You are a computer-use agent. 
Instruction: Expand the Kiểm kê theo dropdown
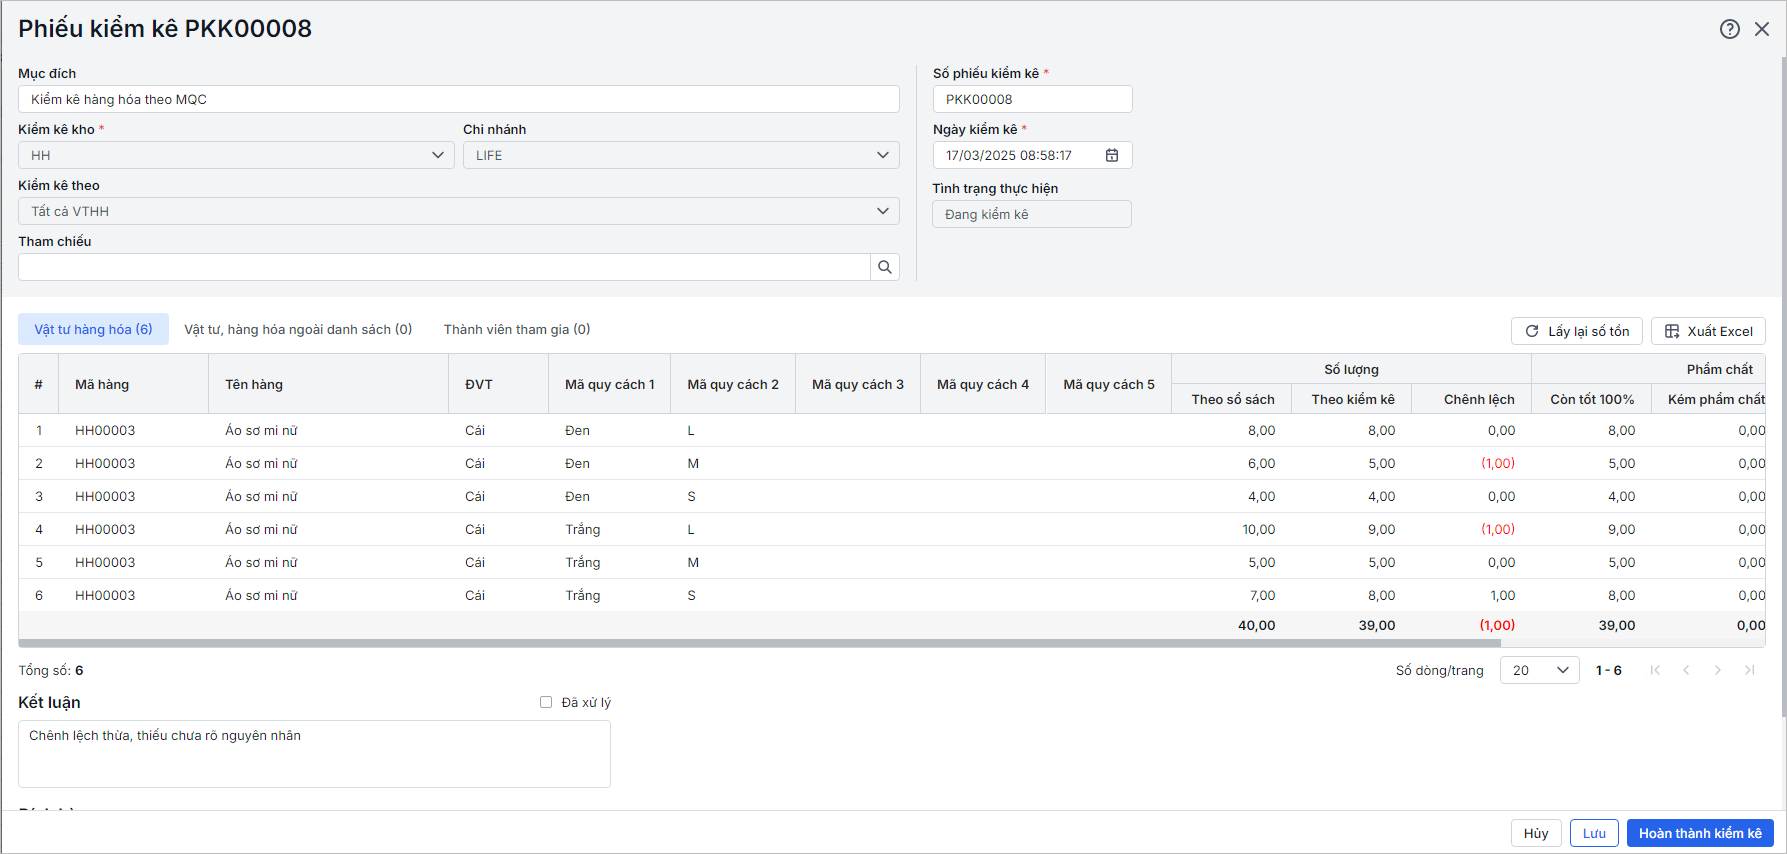(882, 211)
